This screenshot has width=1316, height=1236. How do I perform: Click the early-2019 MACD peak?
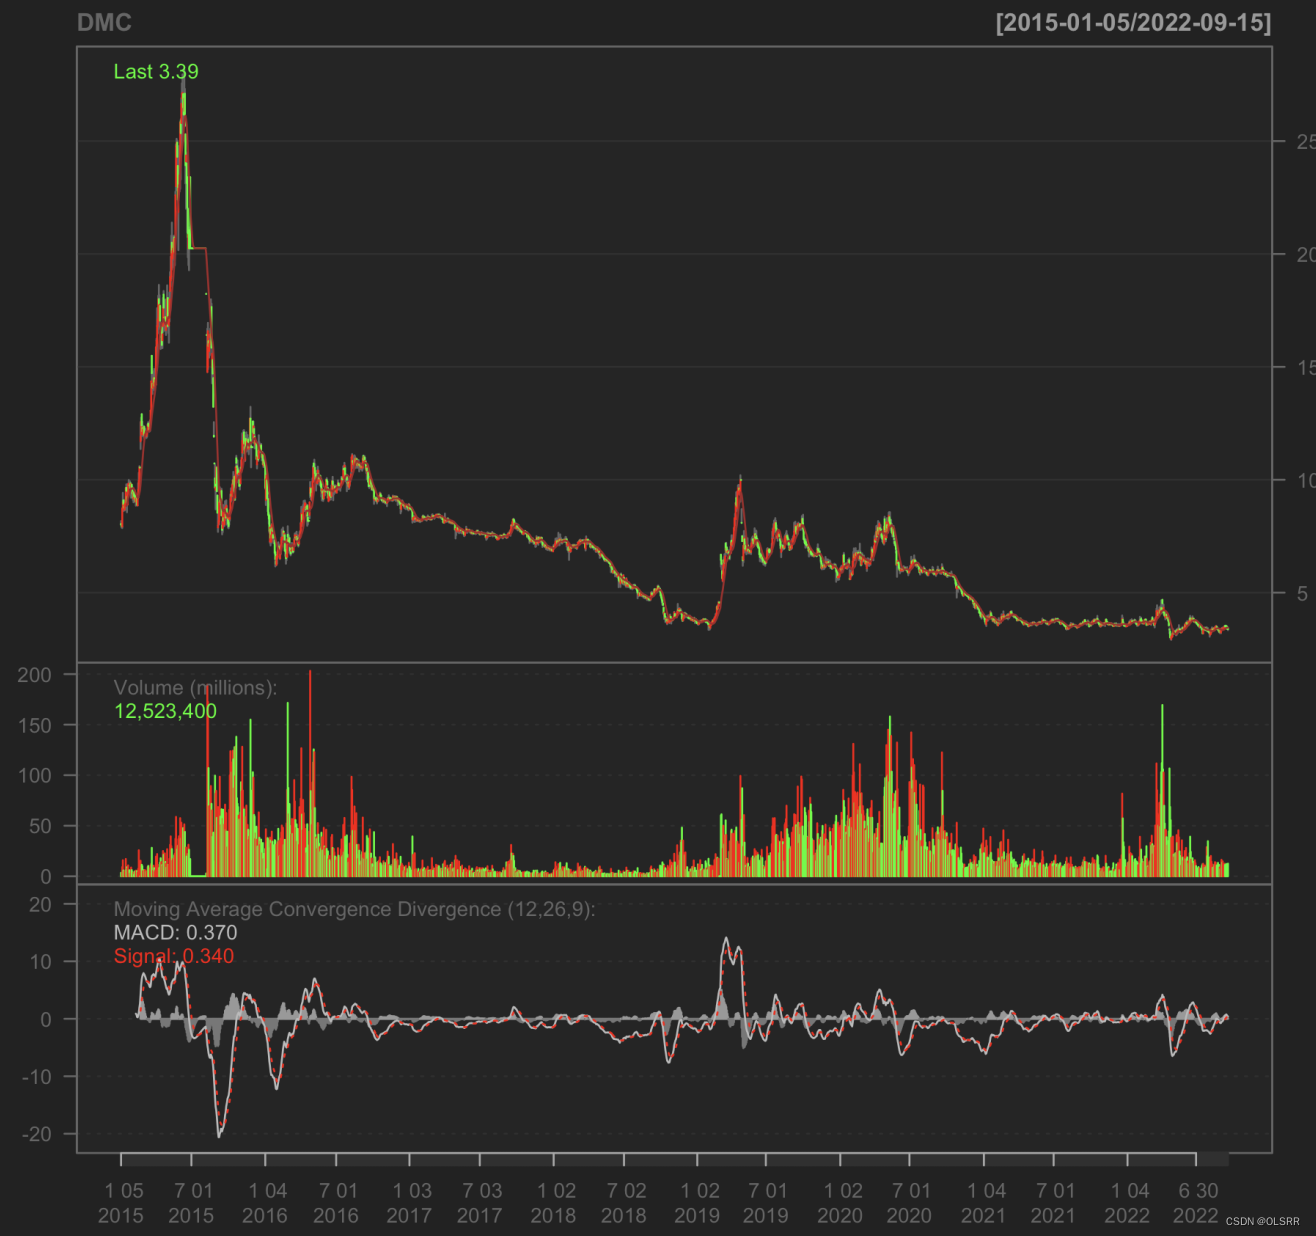pos(727,942)
